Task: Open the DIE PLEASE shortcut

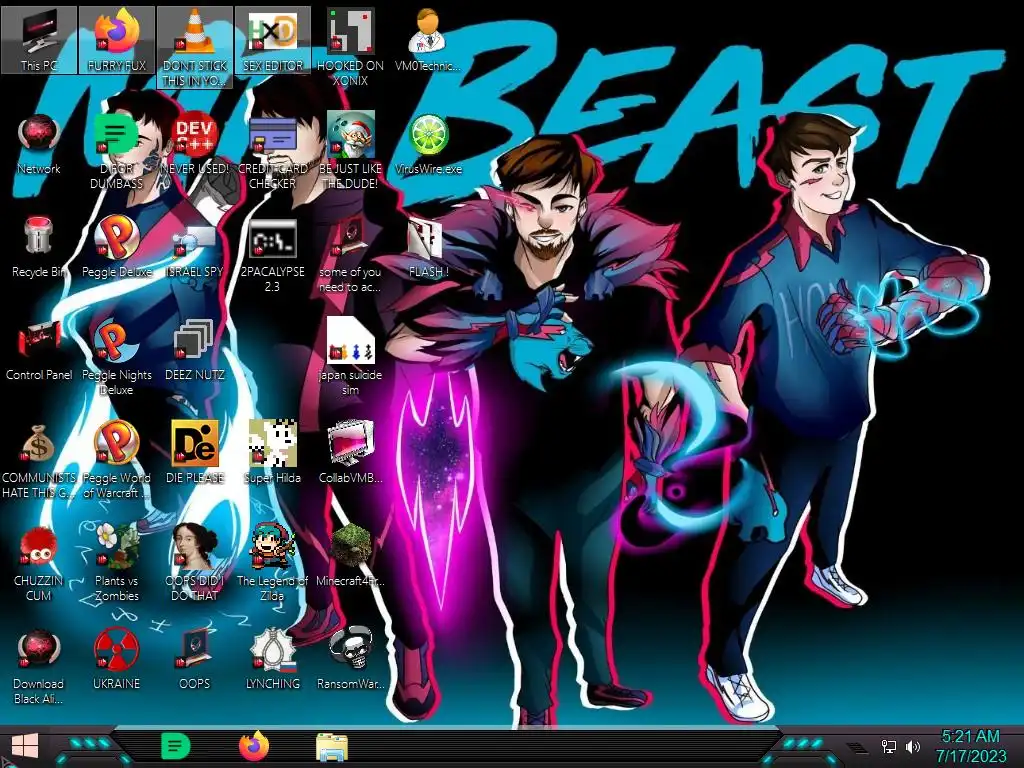Action: coord(195,452)
